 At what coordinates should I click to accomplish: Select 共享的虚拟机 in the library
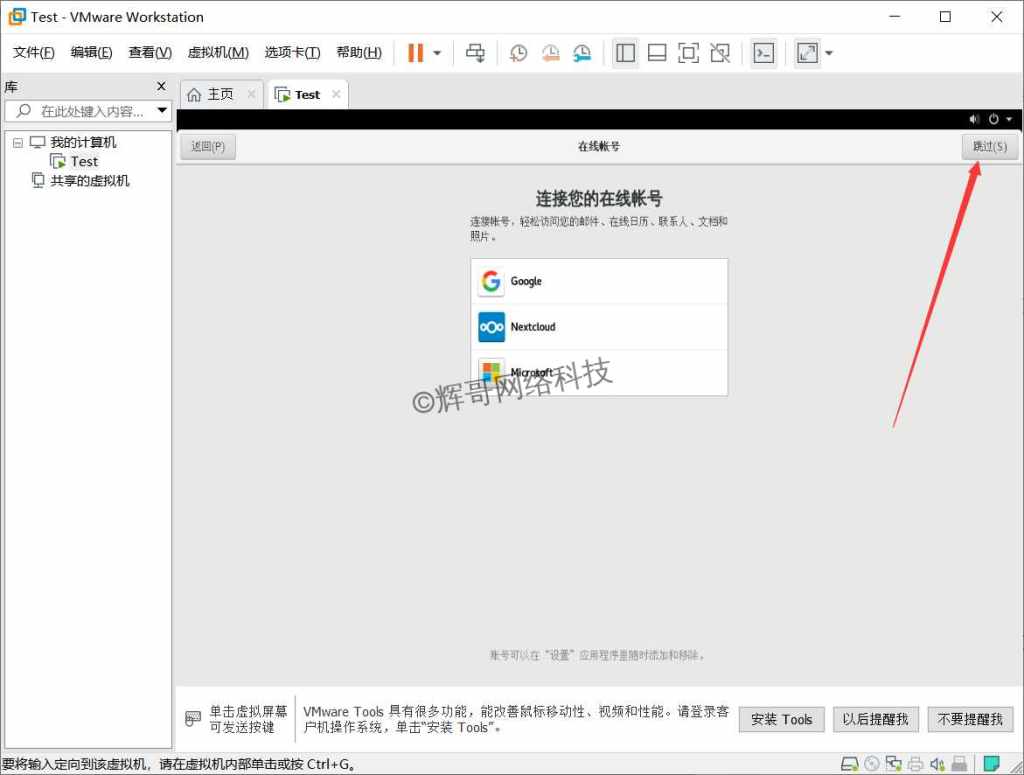point(89,181)
